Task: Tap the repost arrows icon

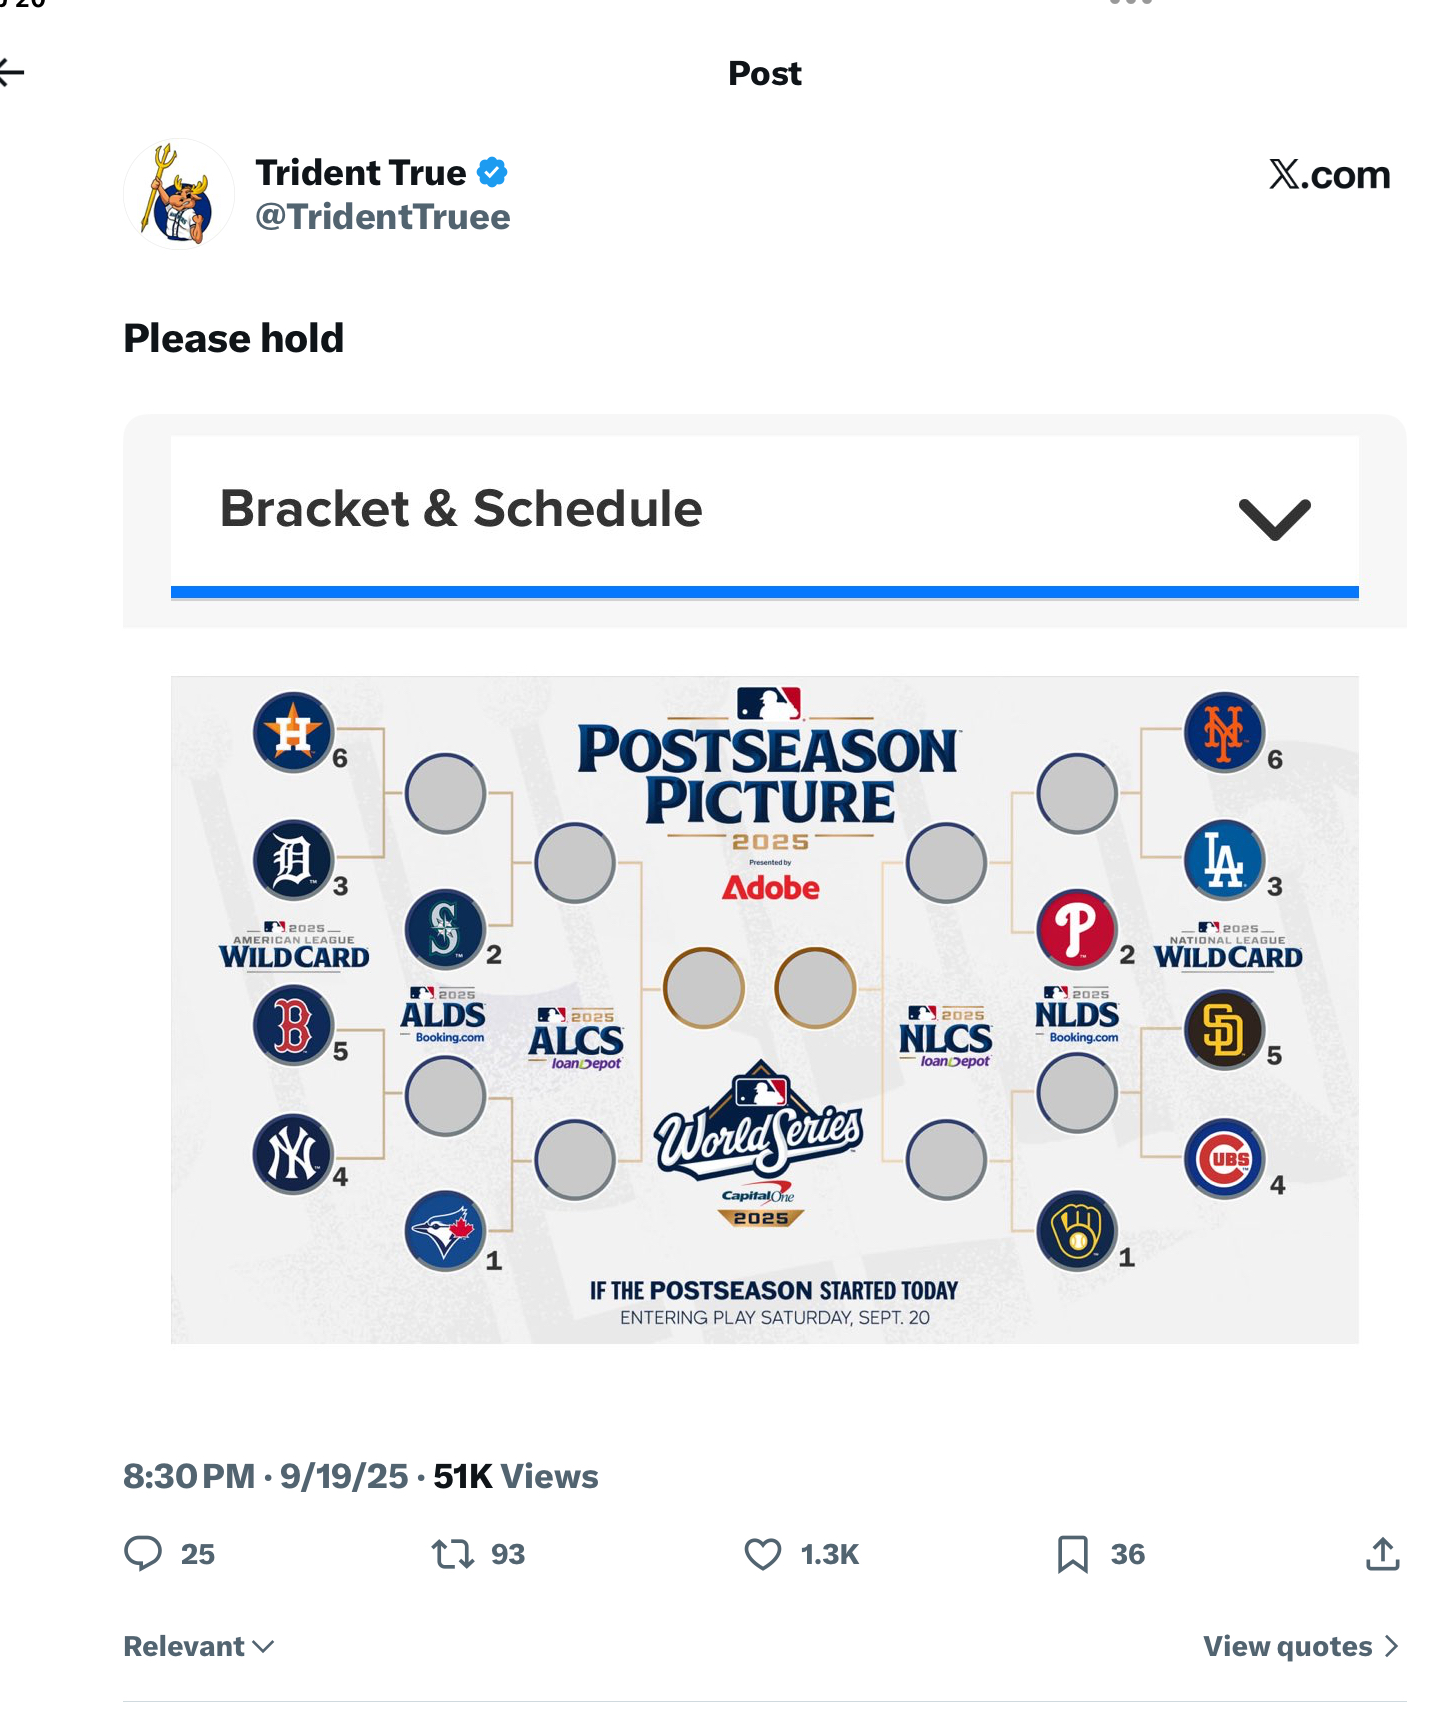Action: coord(452,1554)
